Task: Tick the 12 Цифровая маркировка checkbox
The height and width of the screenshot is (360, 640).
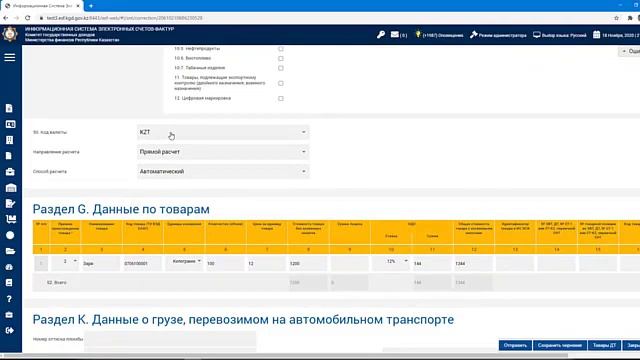Action: pos(281,98)
